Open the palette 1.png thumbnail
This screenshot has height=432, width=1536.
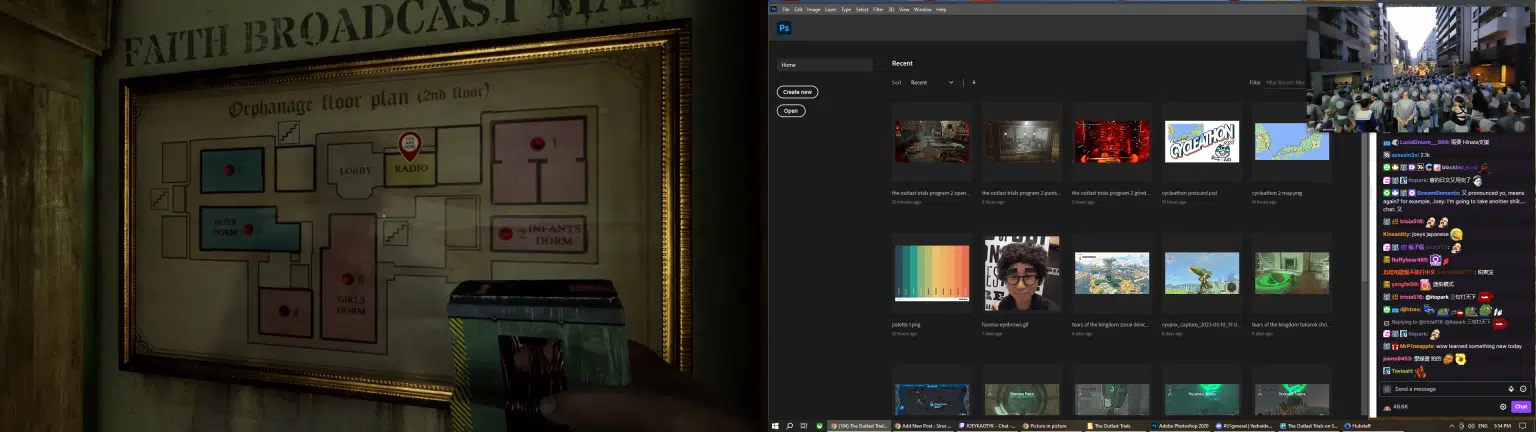click(932, 273)
